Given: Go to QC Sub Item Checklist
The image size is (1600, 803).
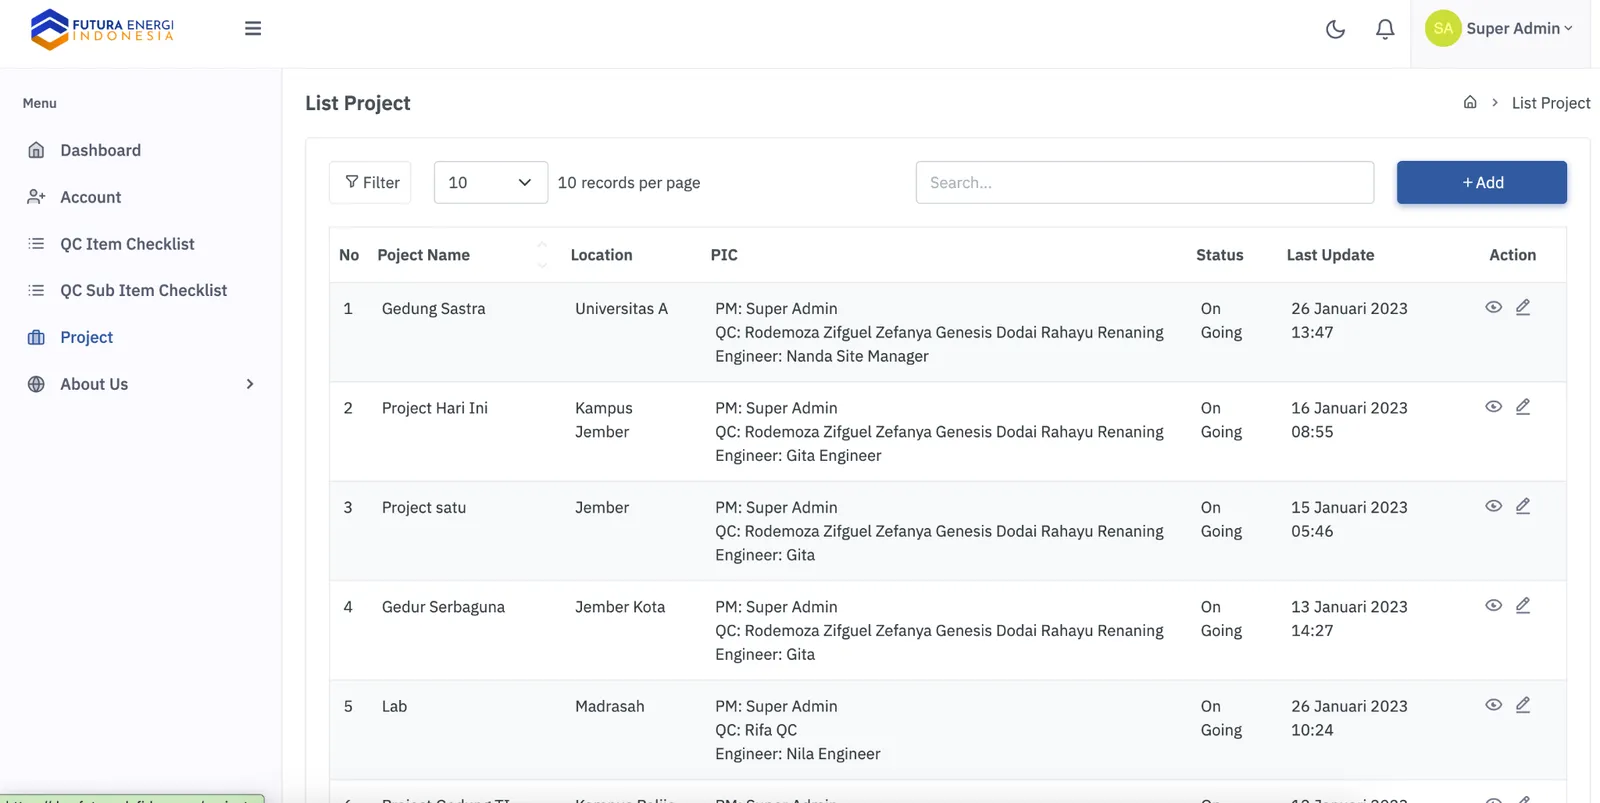Looking at the screenshot, I should (x=143, y=290).
